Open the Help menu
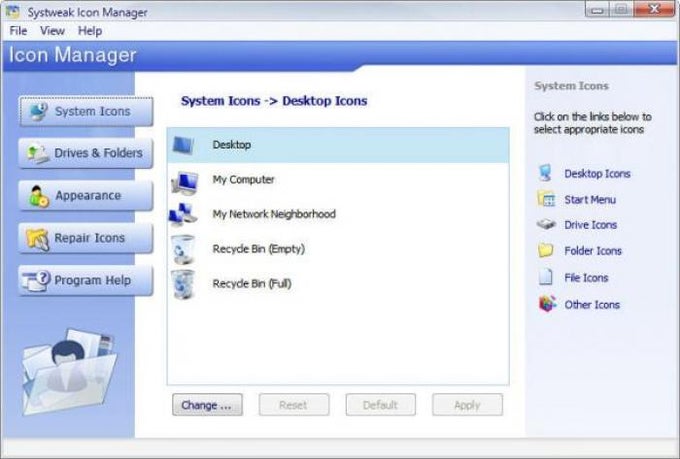680x459 pixels. click(90, 31)
